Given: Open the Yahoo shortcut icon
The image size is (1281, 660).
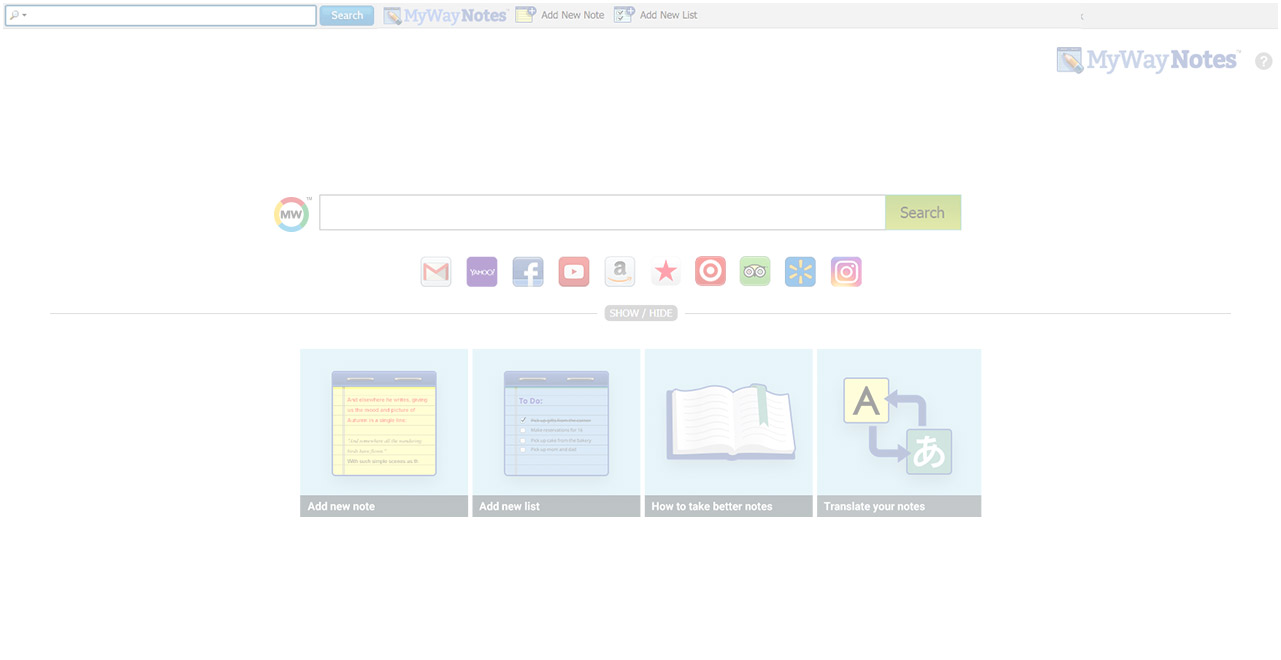Looking at the screenshot, I should (x=482, y=272).
